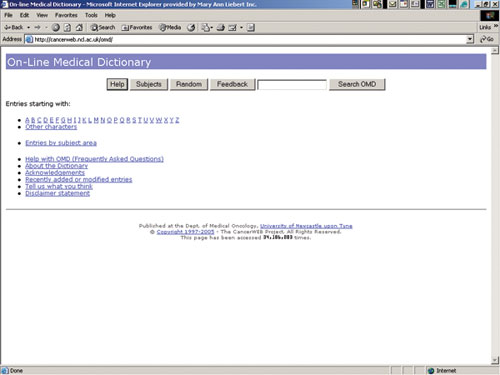The width and height of the screenshot is (500, 375).
Task: Click the envelope icon in the shortcut bar
Action: click(393, 4)
